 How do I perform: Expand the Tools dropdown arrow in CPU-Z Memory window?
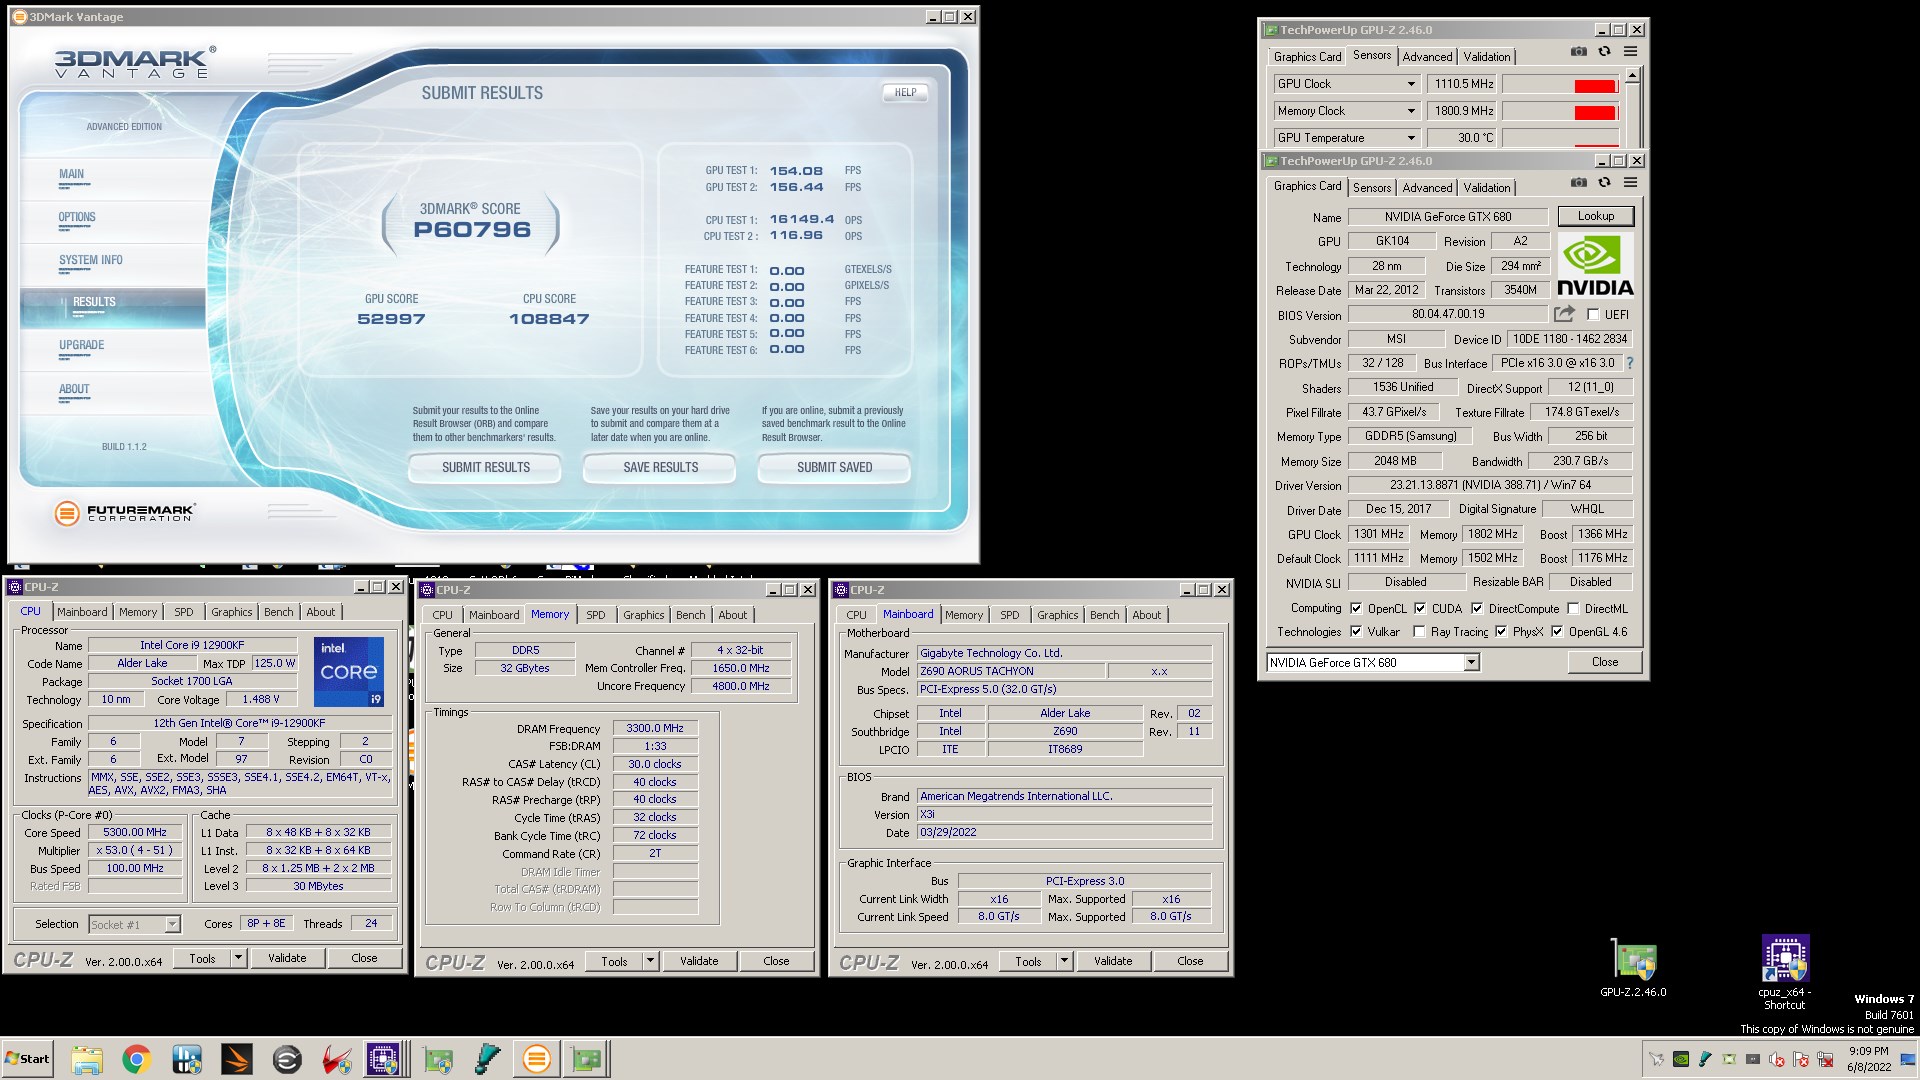pos(650,961)
